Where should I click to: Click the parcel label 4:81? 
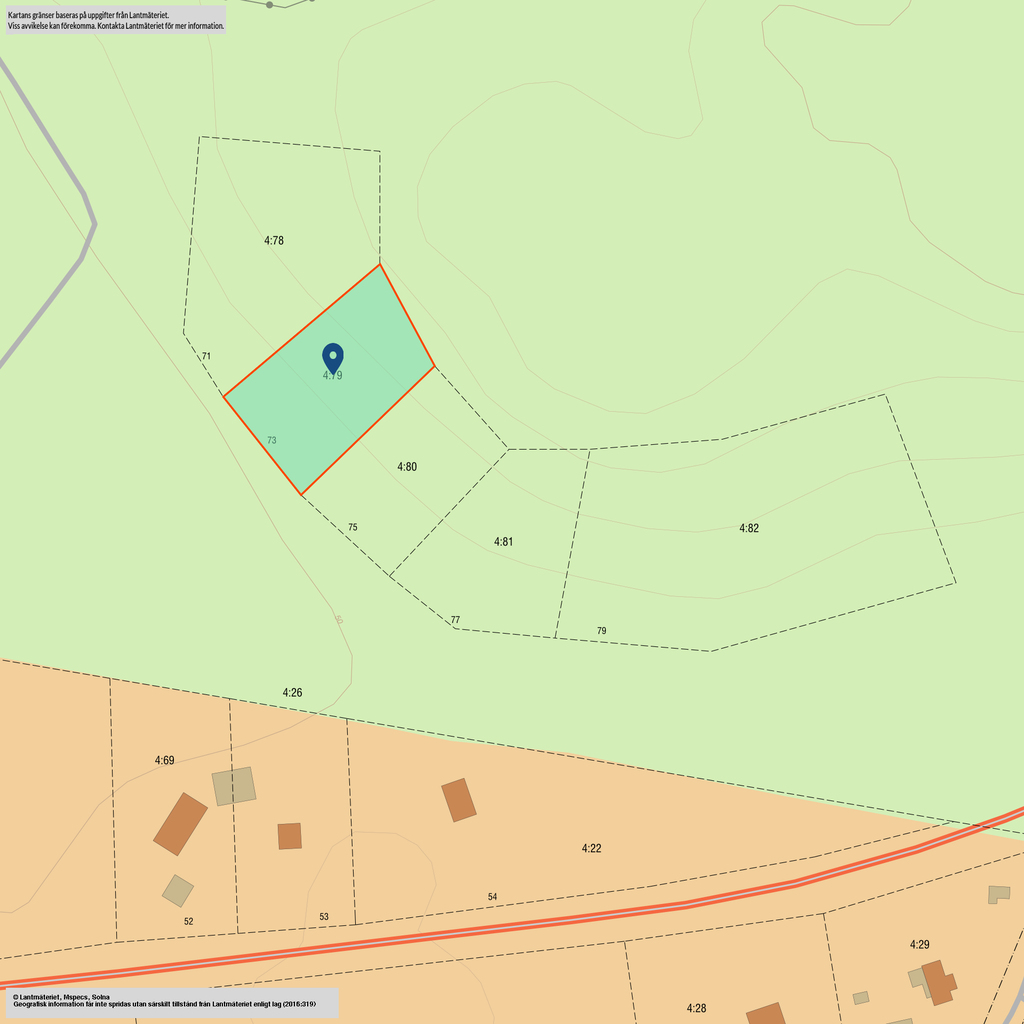pos(504,542)
